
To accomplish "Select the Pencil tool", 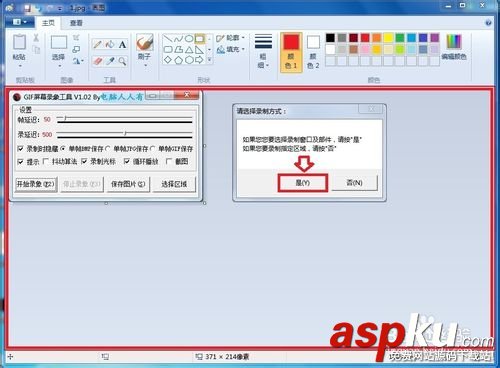I will tap(97, 44).
